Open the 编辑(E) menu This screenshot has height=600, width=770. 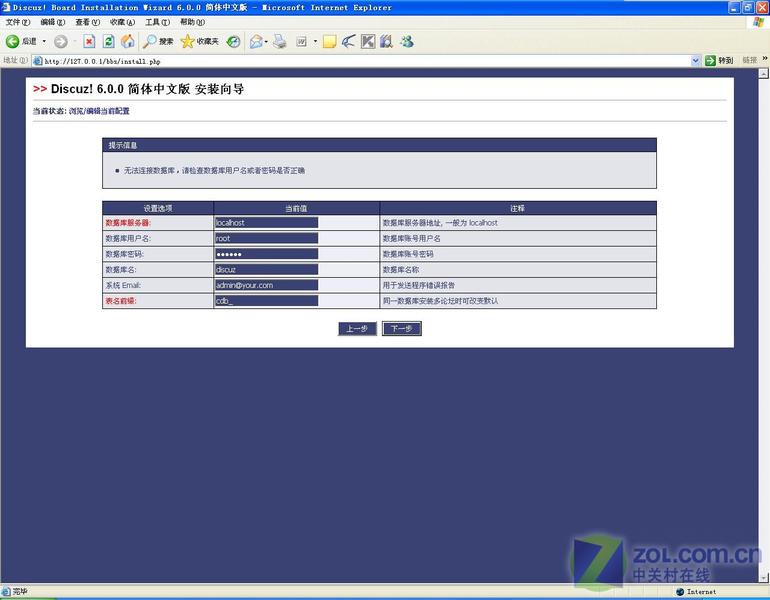click(x=53, y=22)
